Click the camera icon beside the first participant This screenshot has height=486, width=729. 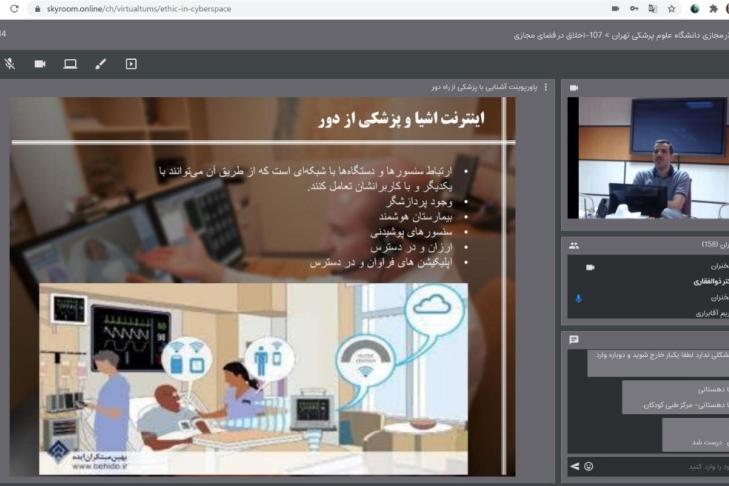(590, 267)
